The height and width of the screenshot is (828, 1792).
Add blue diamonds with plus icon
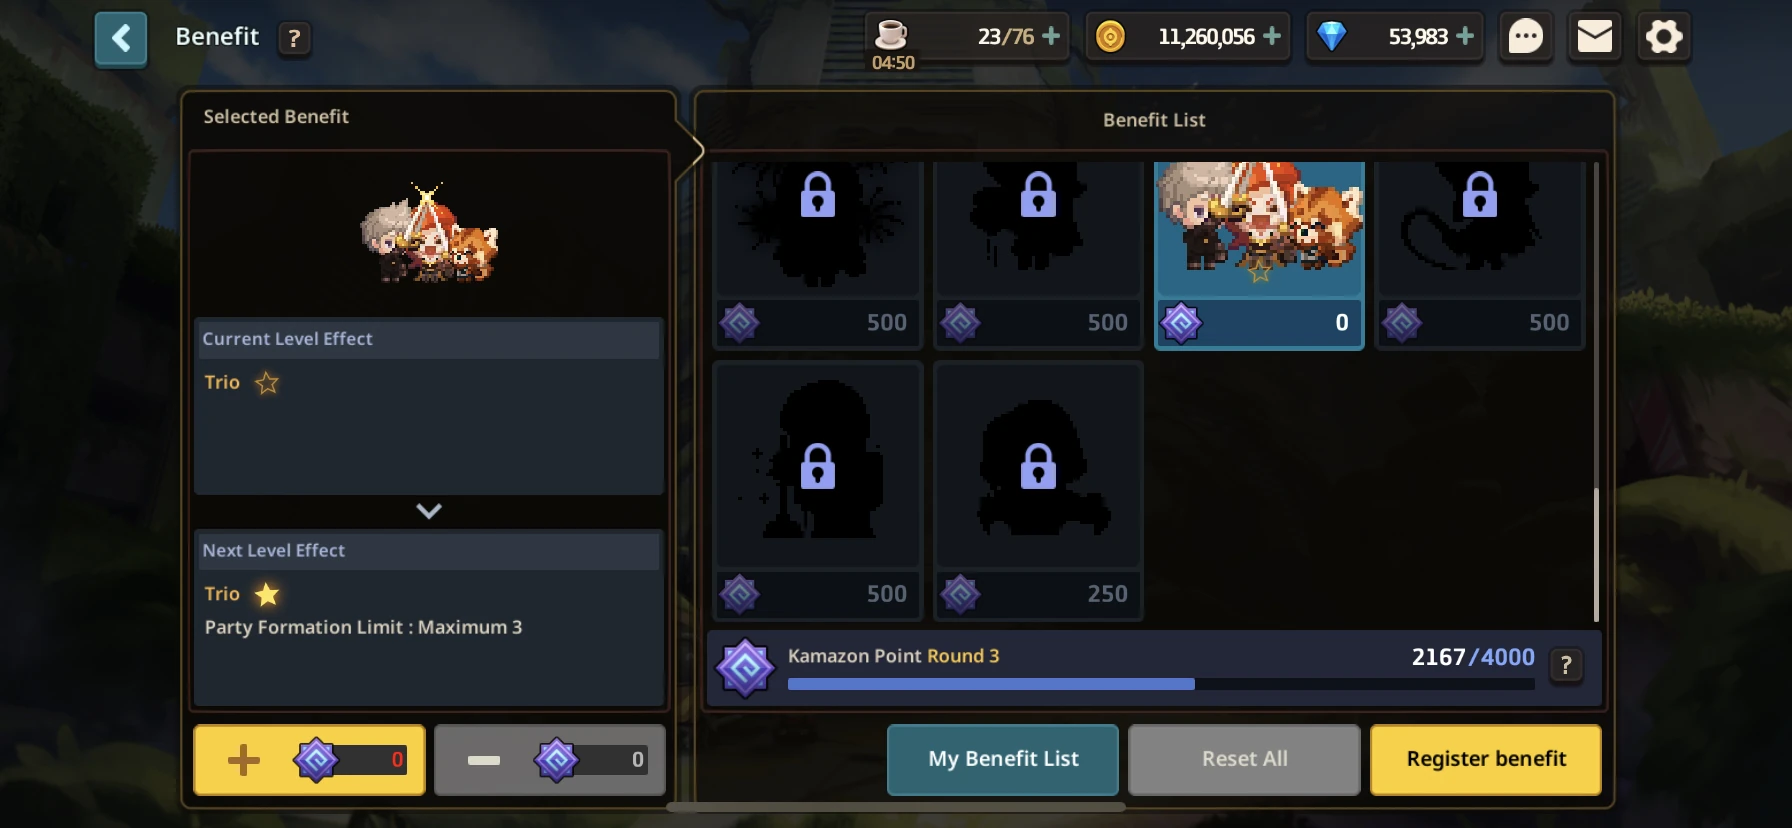point(1465,36)
